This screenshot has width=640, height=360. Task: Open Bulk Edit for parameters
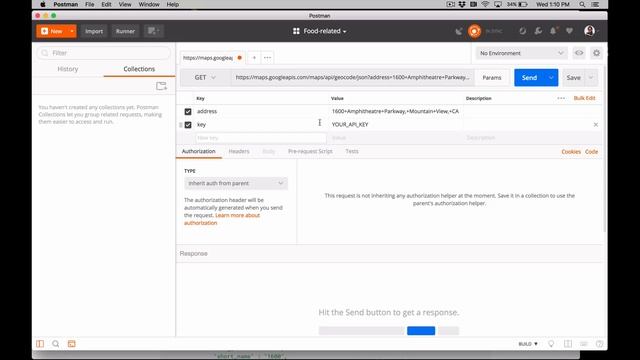(x=584, y=98)
